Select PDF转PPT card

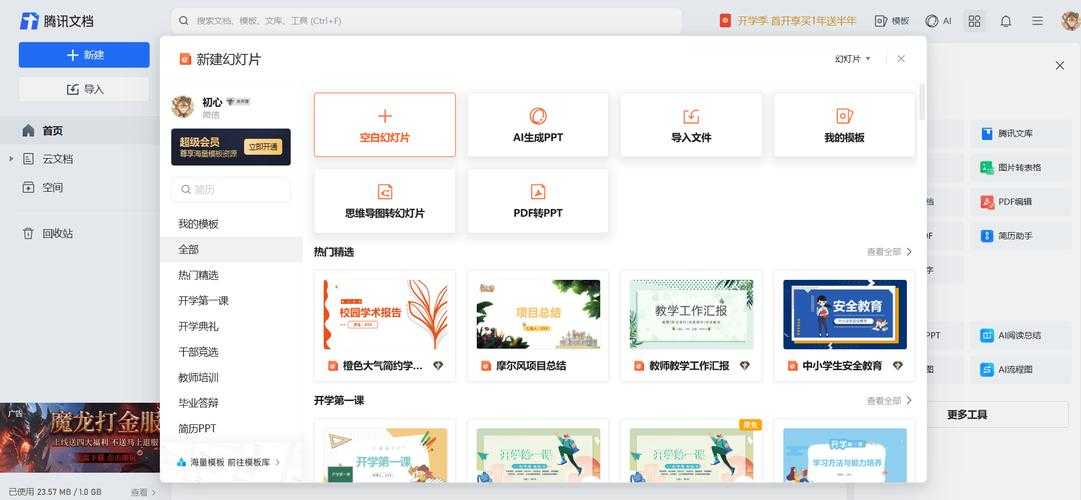coord(538,201)
